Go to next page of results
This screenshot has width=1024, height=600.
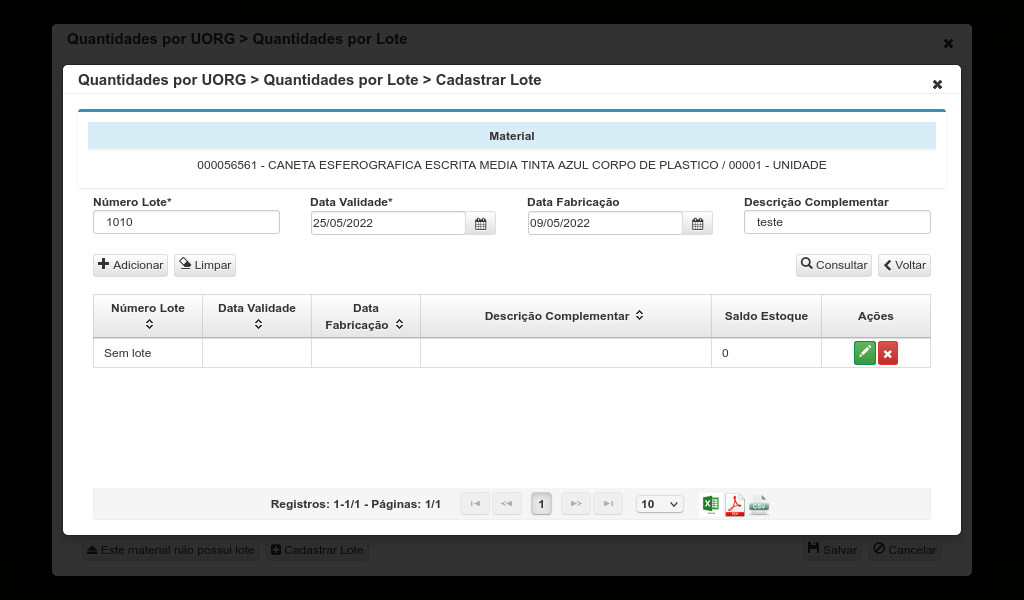coord(576,503)
